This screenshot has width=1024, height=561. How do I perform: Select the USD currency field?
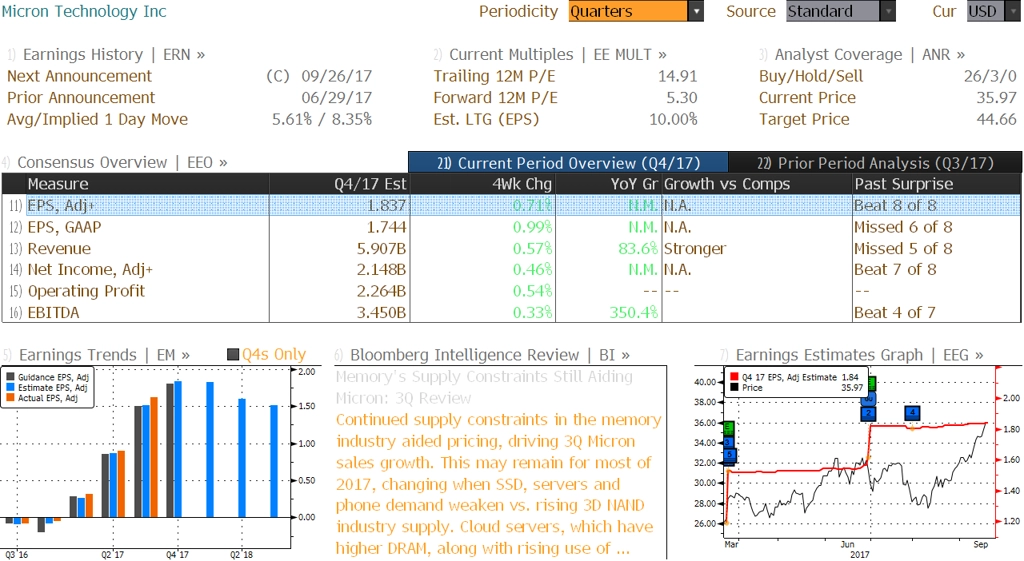(x=987, y=11)
